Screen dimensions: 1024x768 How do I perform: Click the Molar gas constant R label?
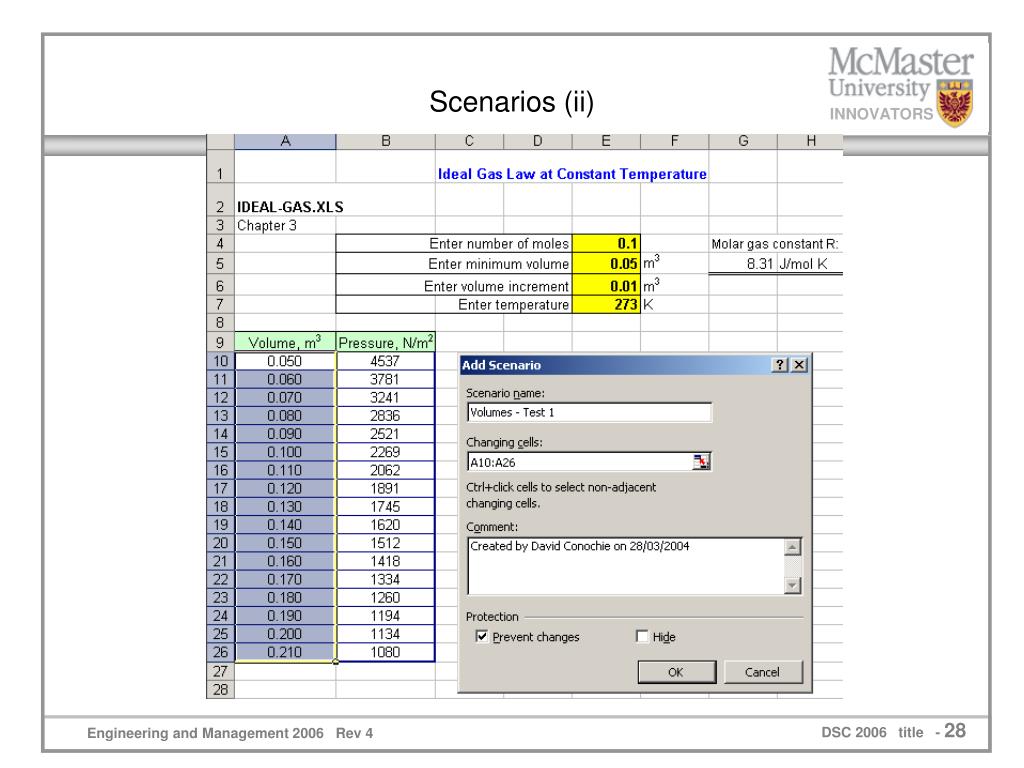[775, 244]
